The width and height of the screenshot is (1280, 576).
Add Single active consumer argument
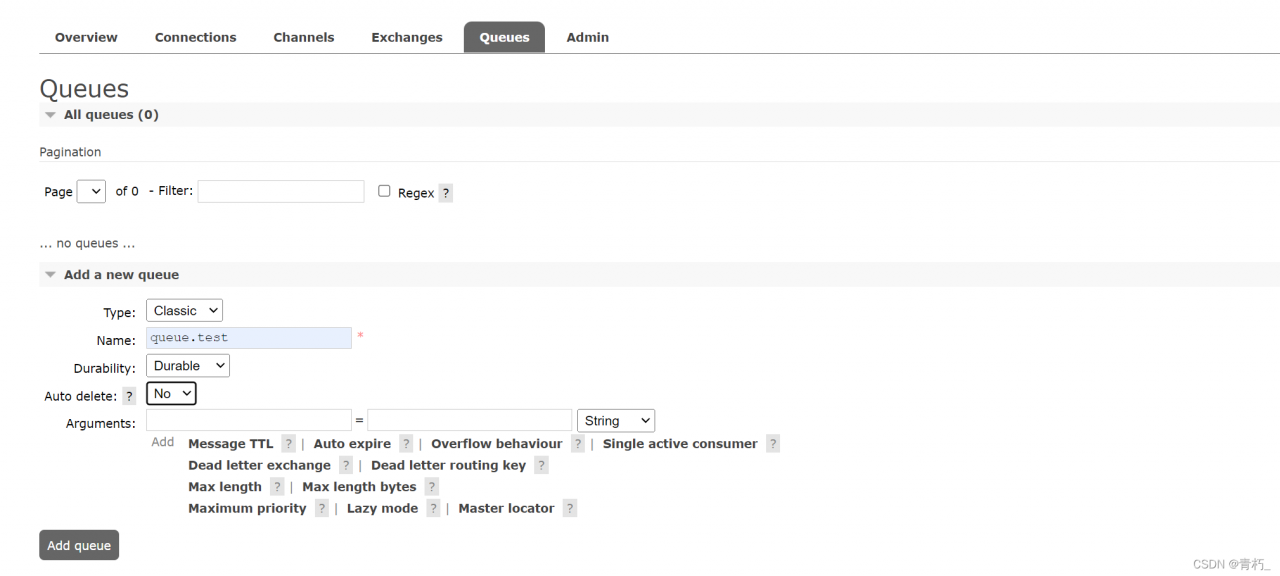(x=680, y=444)
